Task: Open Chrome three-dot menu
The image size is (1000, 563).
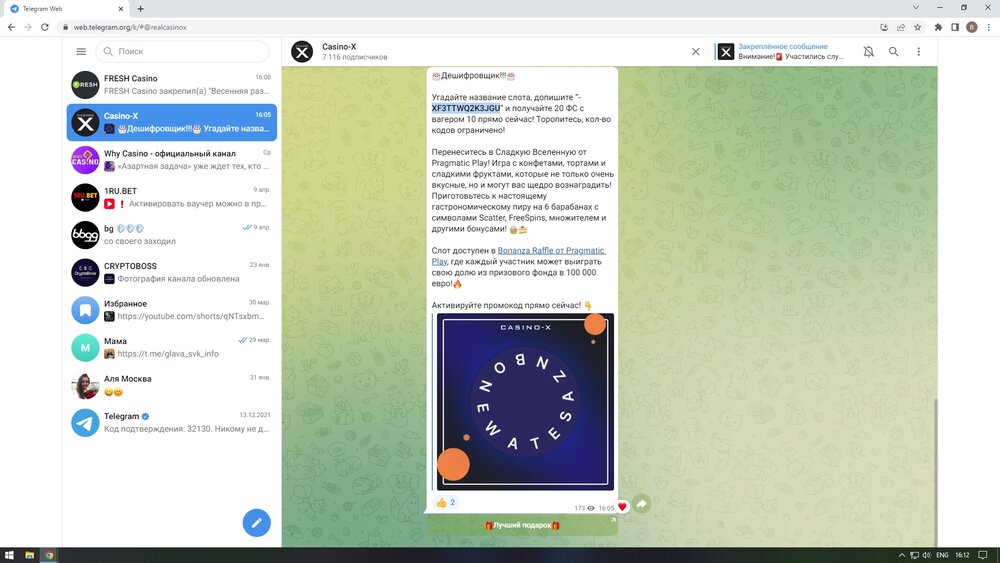Action: pyautogui.click(x=989, y=27)
